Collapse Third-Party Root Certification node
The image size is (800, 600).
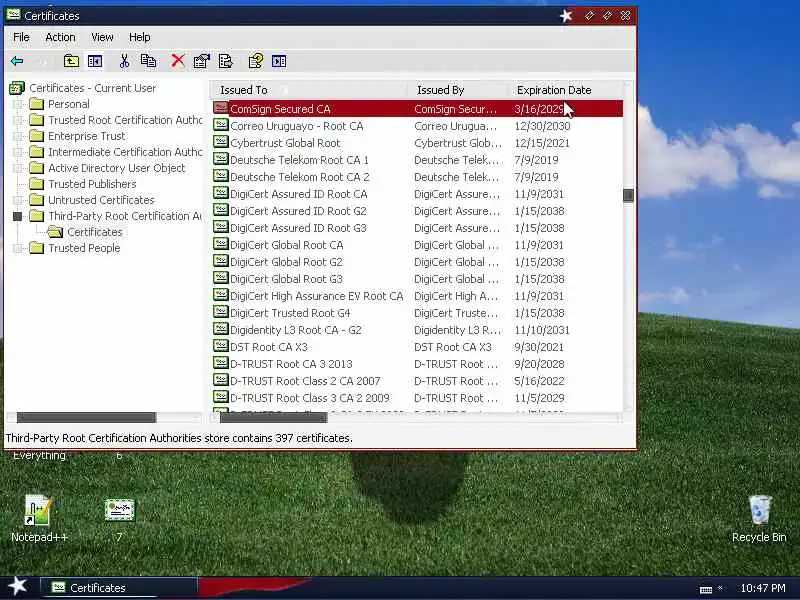(x=18, y=216)
